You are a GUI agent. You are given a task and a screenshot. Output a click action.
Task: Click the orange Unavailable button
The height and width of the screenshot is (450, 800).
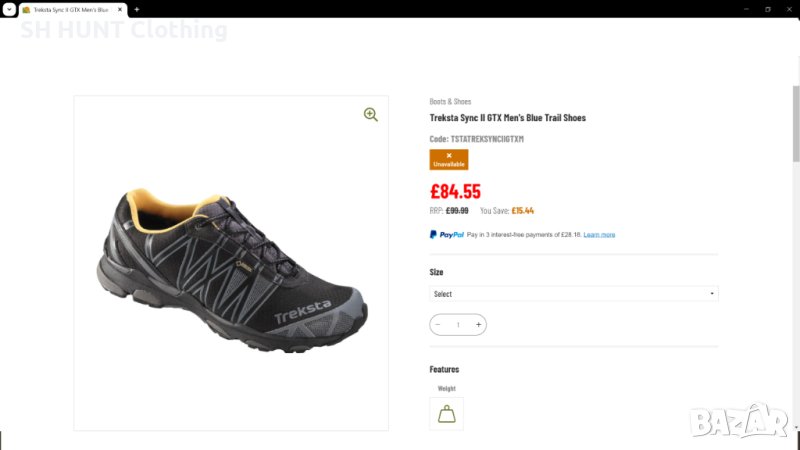[449, 159]
